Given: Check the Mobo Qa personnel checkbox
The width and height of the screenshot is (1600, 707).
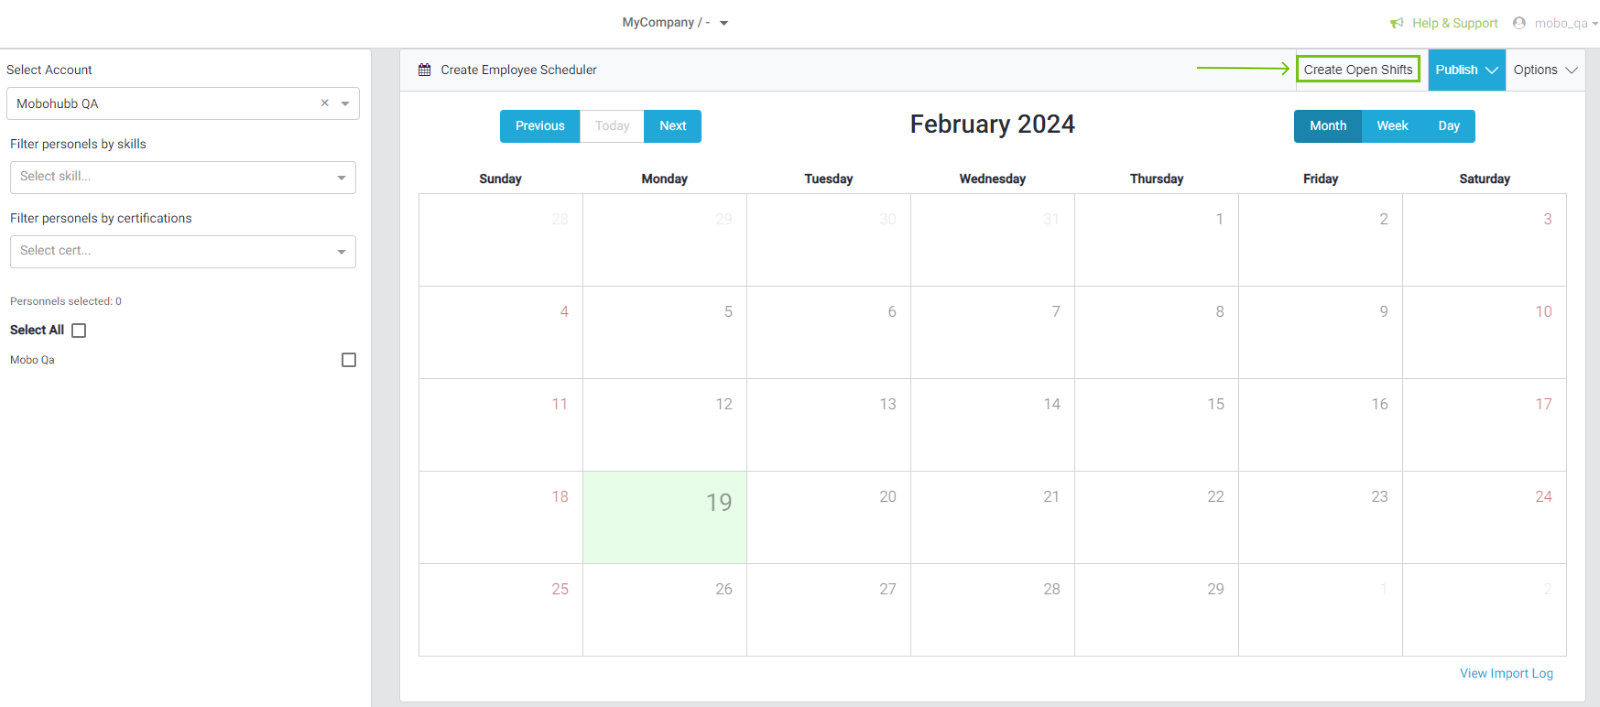Looking at the screenshot, I should click(348, 360).
